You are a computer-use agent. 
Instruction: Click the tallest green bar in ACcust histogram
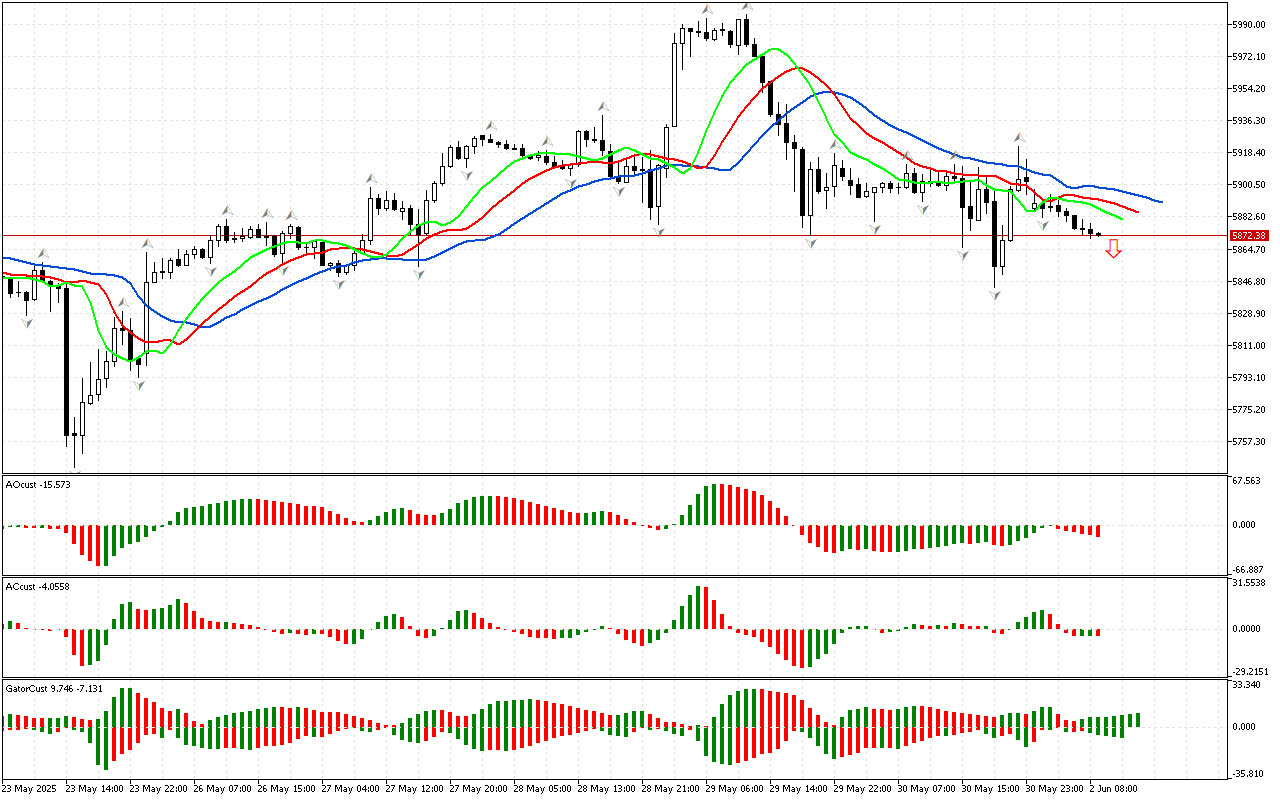(698, 607)
